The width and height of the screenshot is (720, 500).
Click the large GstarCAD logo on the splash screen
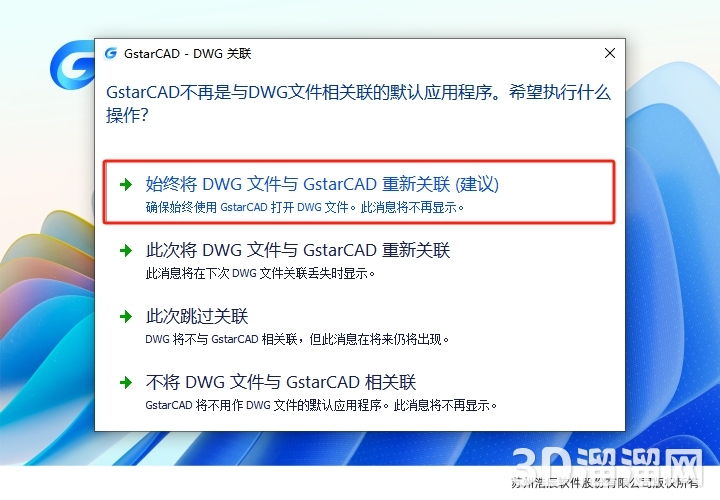click(x=73, y=65)
